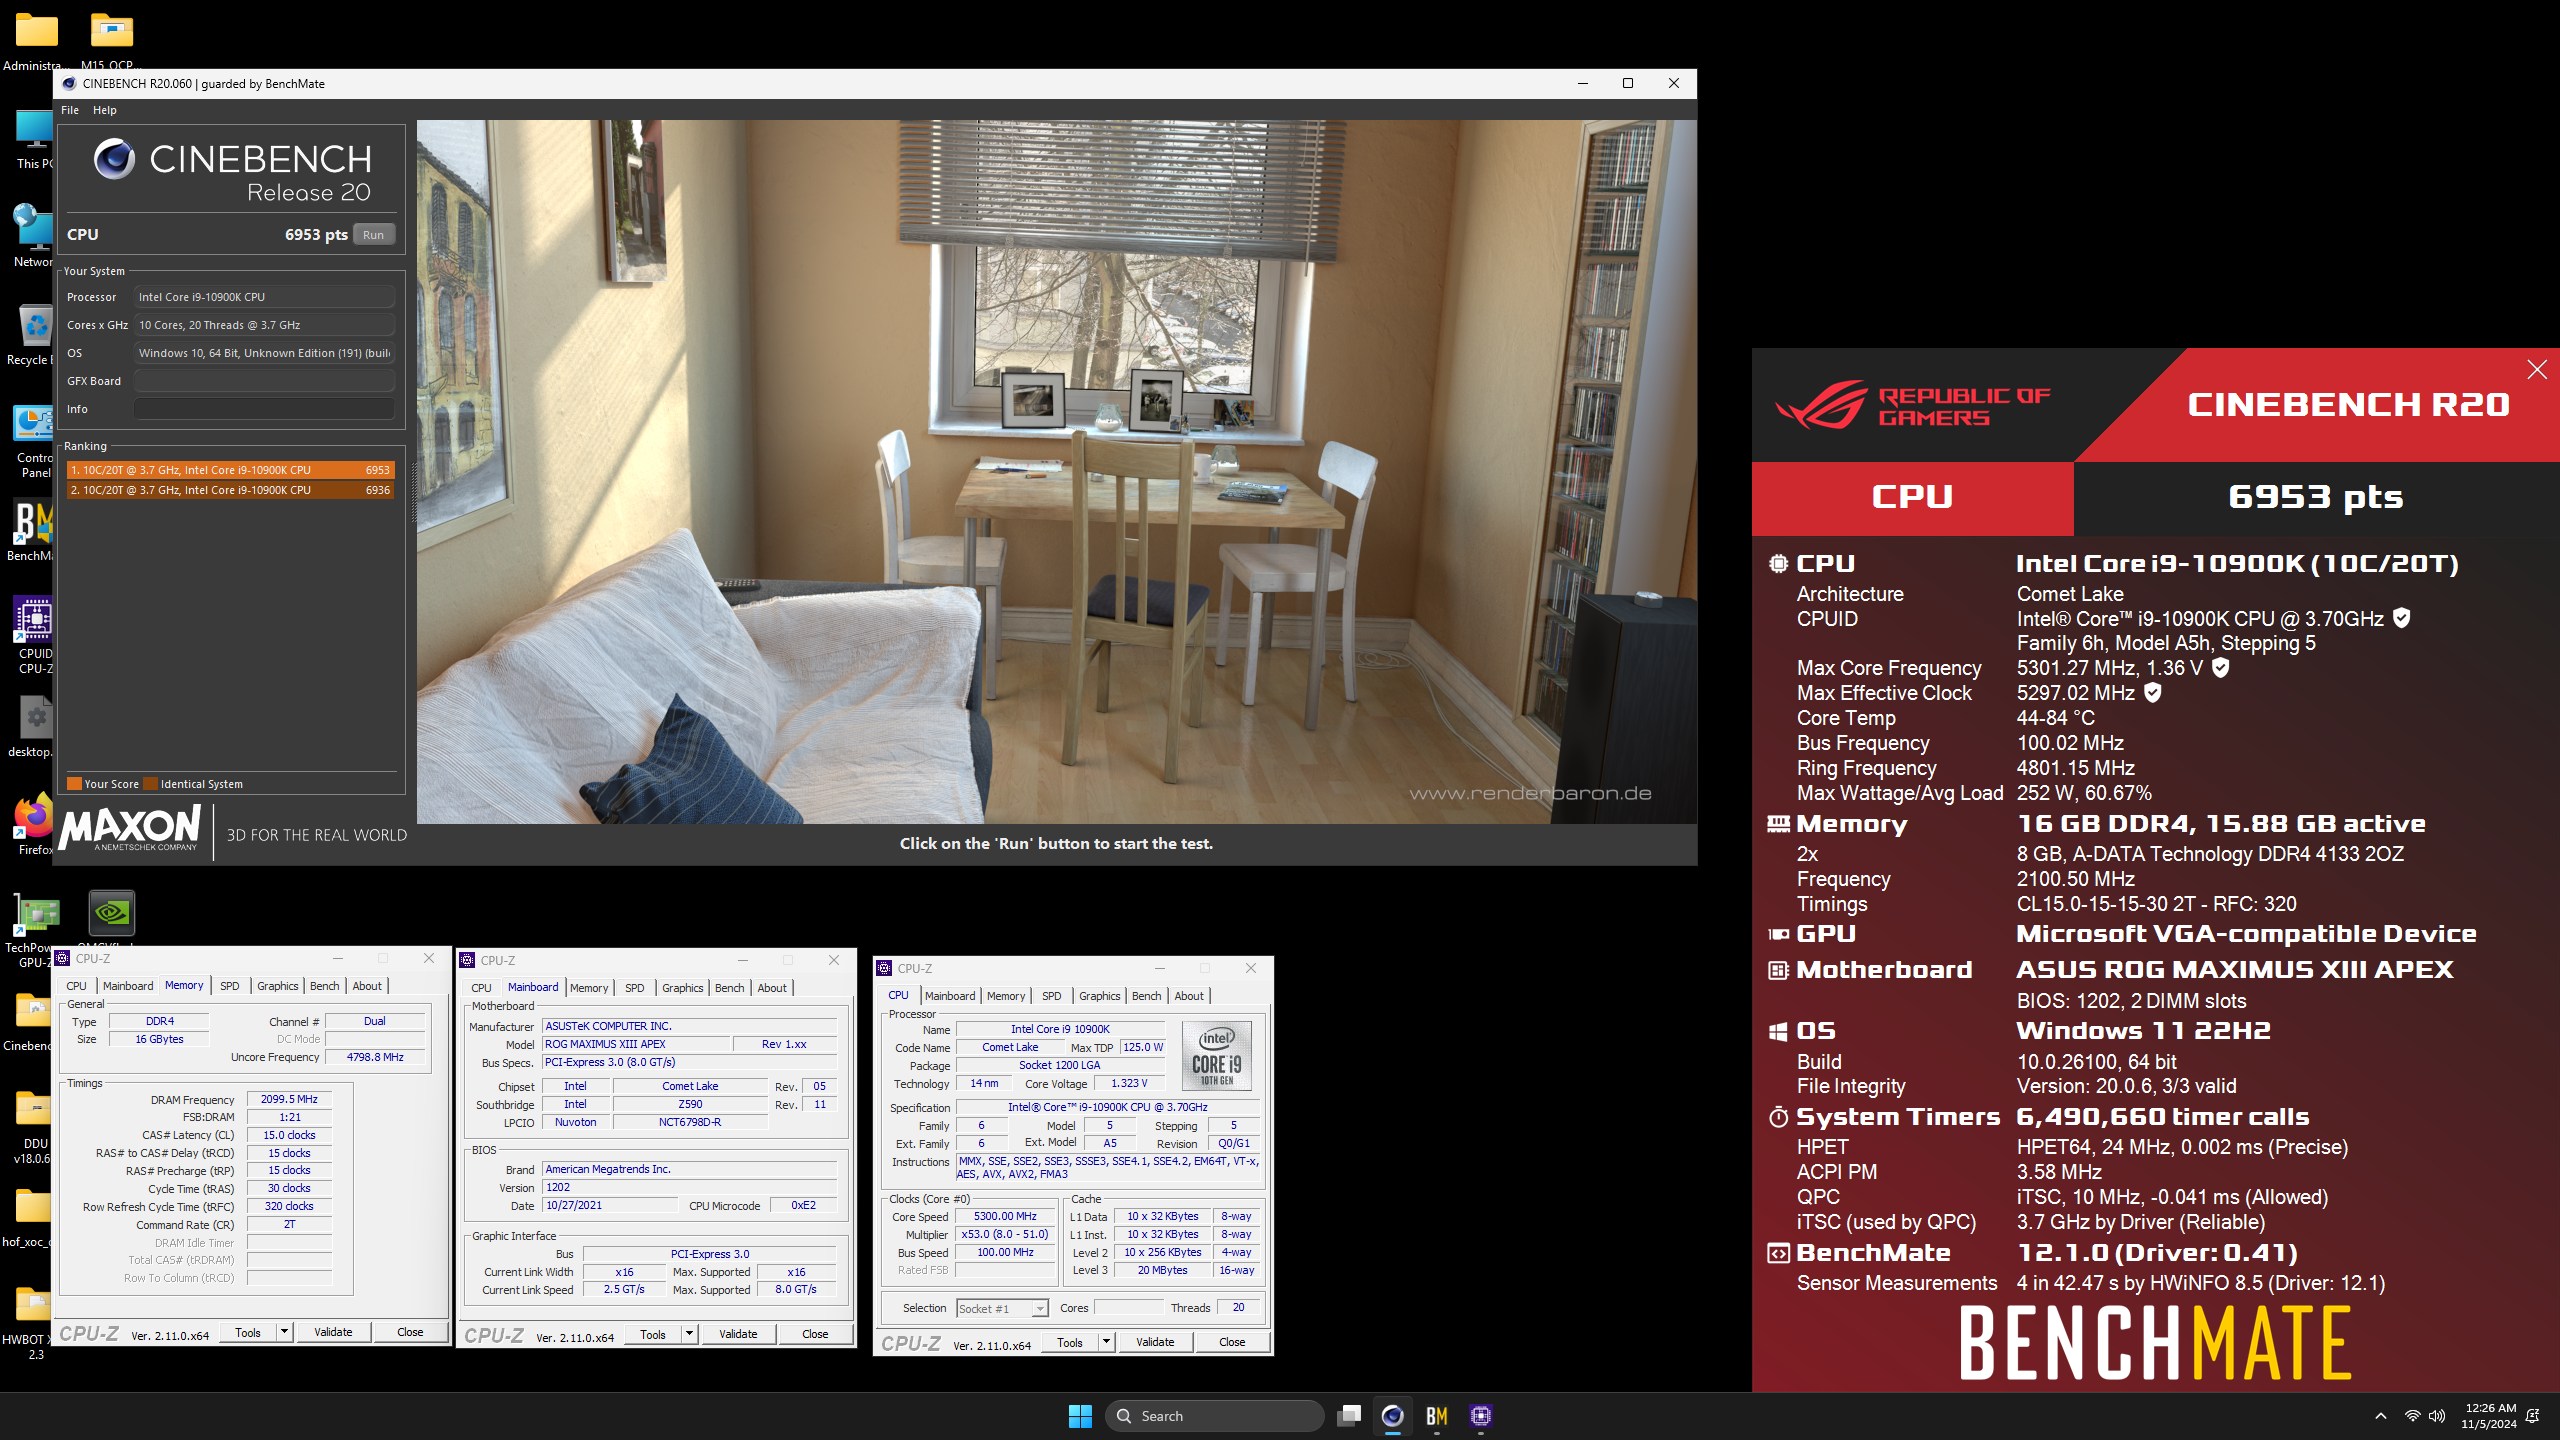Click the 6953 pts score in BenchMate panel
2560x1440 pixels.
point(2315,497)
